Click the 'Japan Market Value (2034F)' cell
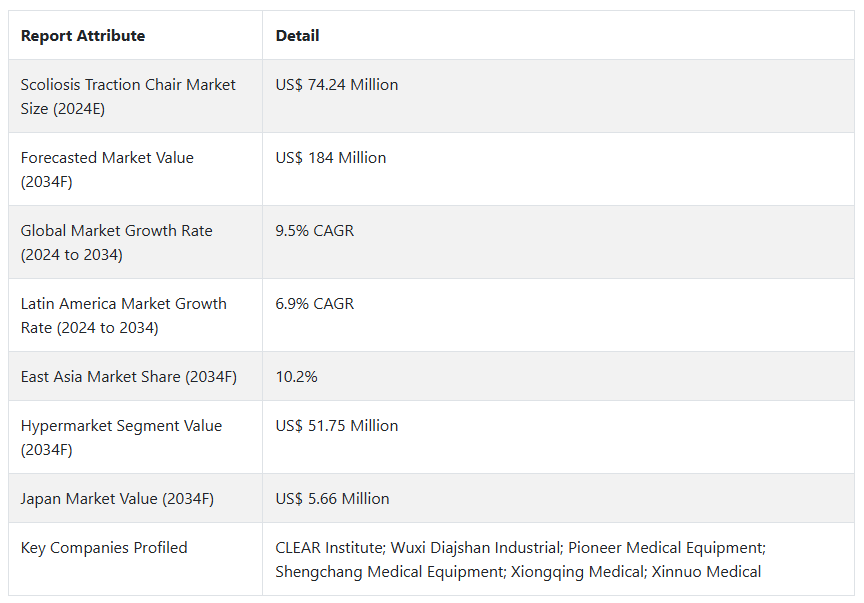Viewport: 864px width, 603px height. coord(117,499)
